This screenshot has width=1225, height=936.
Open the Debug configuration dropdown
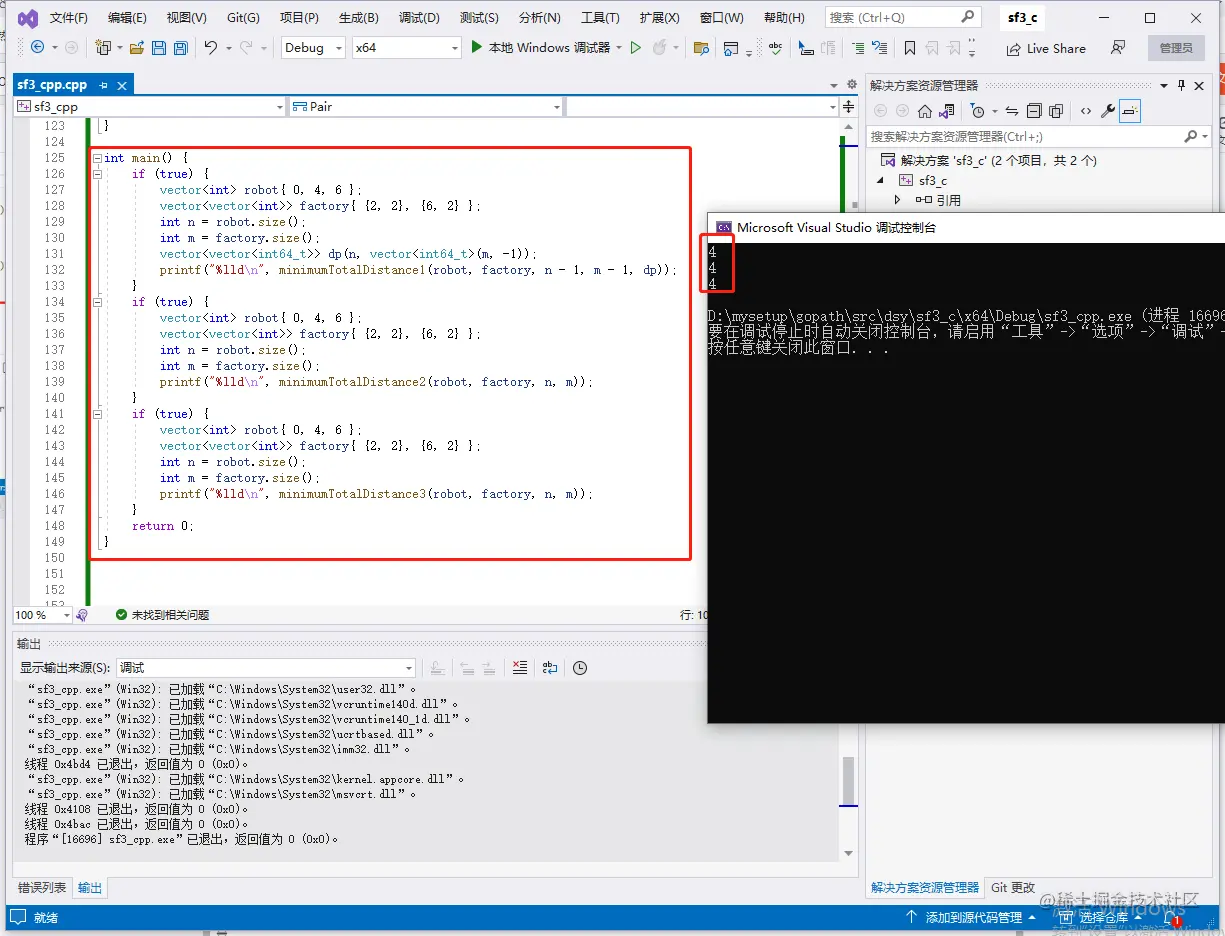point(313,47)
